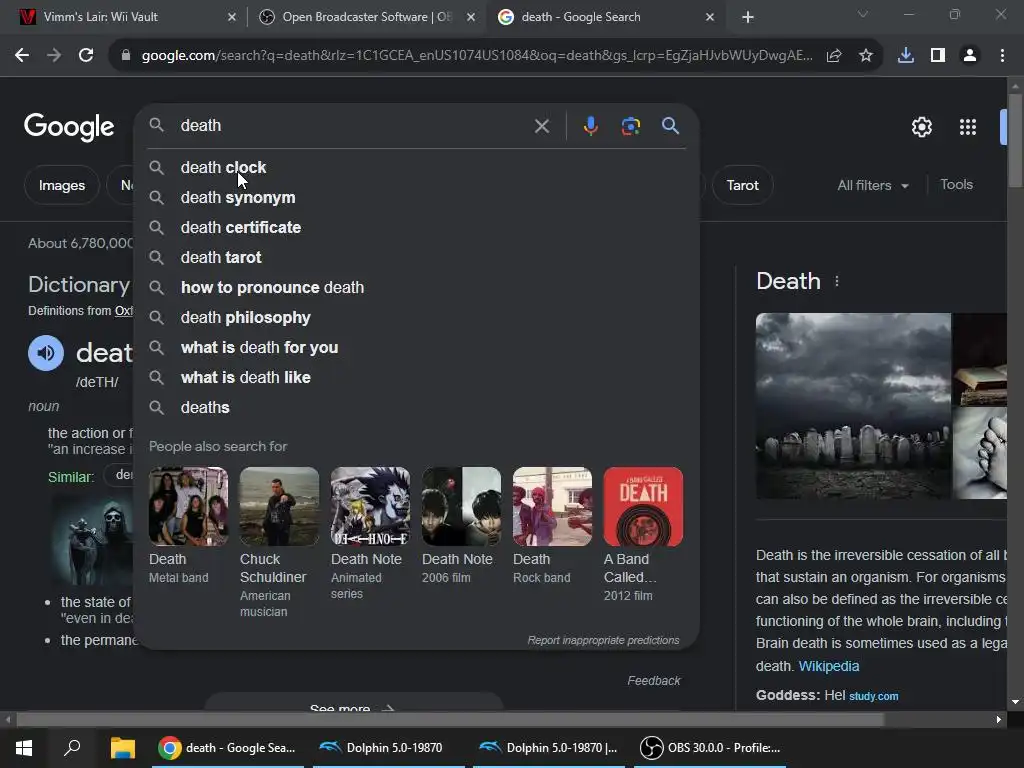Click the address bar URL
The image size is (1024, 768).
pyautogui.click(x=477, y=56)
